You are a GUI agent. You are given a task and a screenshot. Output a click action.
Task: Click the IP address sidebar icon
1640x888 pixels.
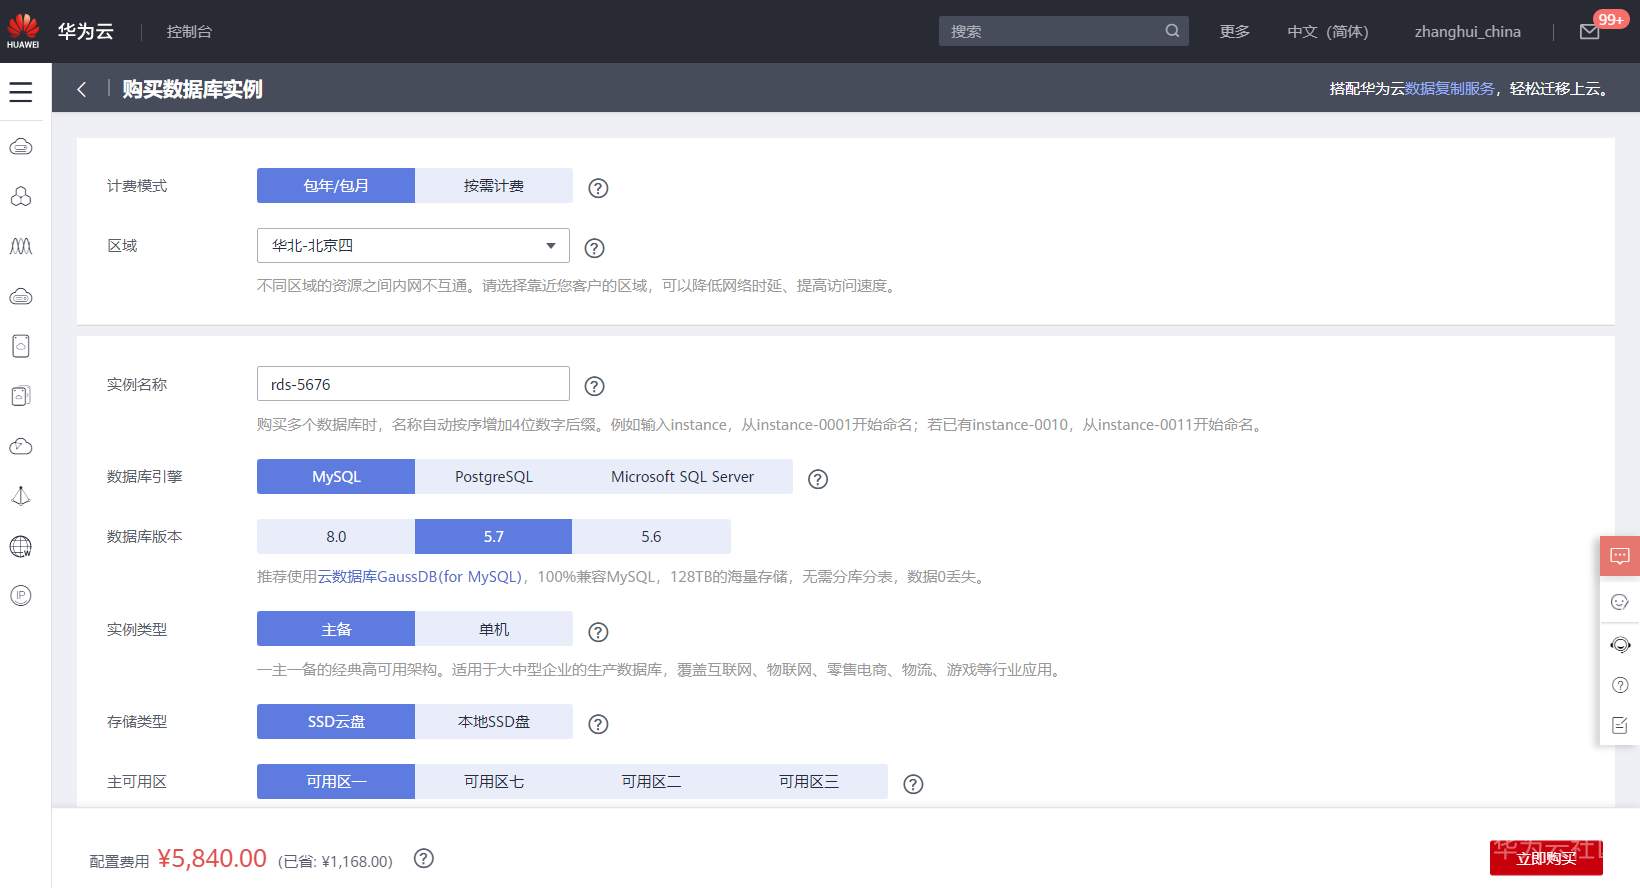pos(21,596)
